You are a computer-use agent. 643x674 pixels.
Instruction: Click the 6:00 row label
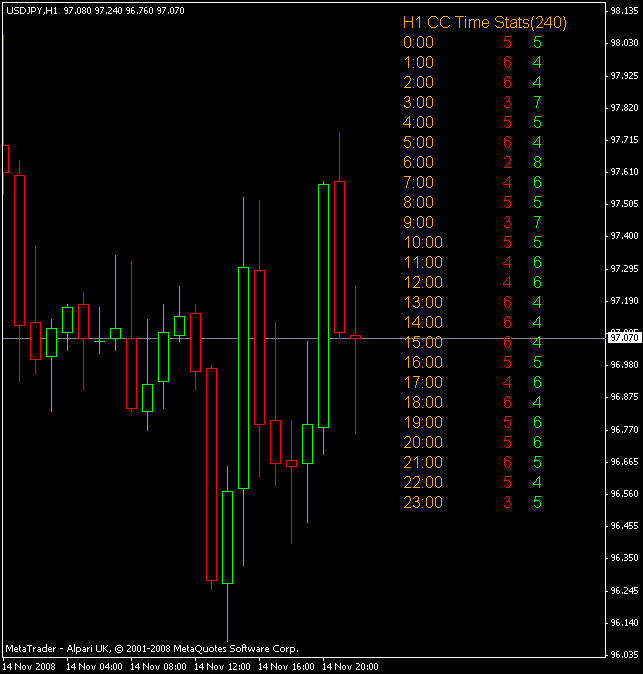[x=418, y=162]
